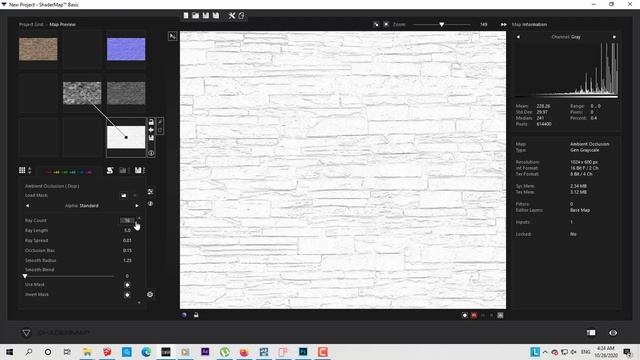Open Microsoft Edge from the taskbar
The width and height of the screenshot is (640, 360).
click(146, 352)
